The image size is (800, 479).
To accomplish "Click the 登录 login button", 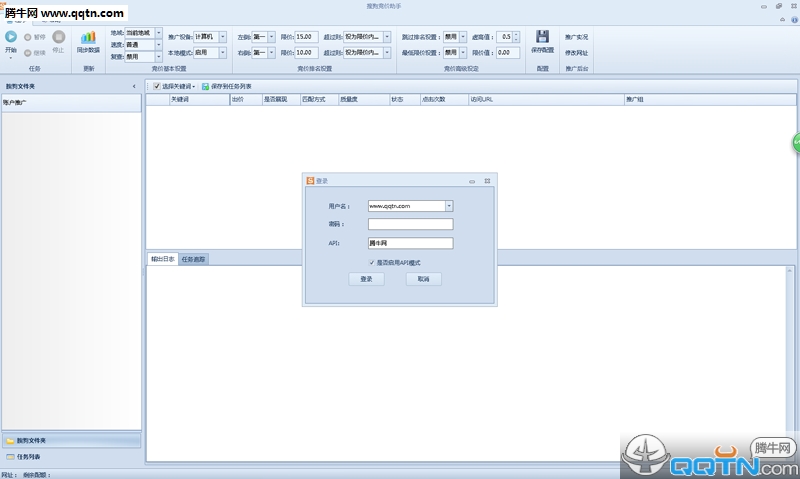I will (x=366, y=279).
